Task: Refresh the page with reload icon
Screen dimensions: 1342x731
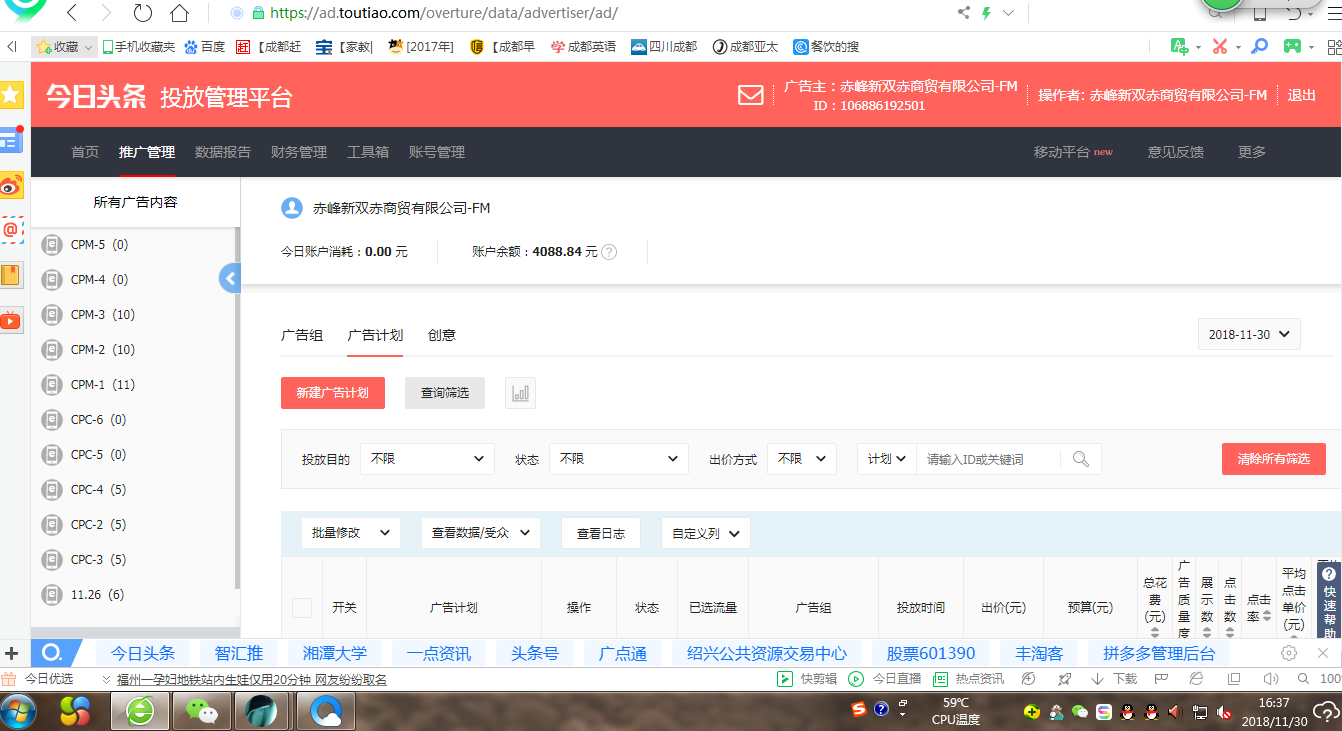Action: point(143,13)
